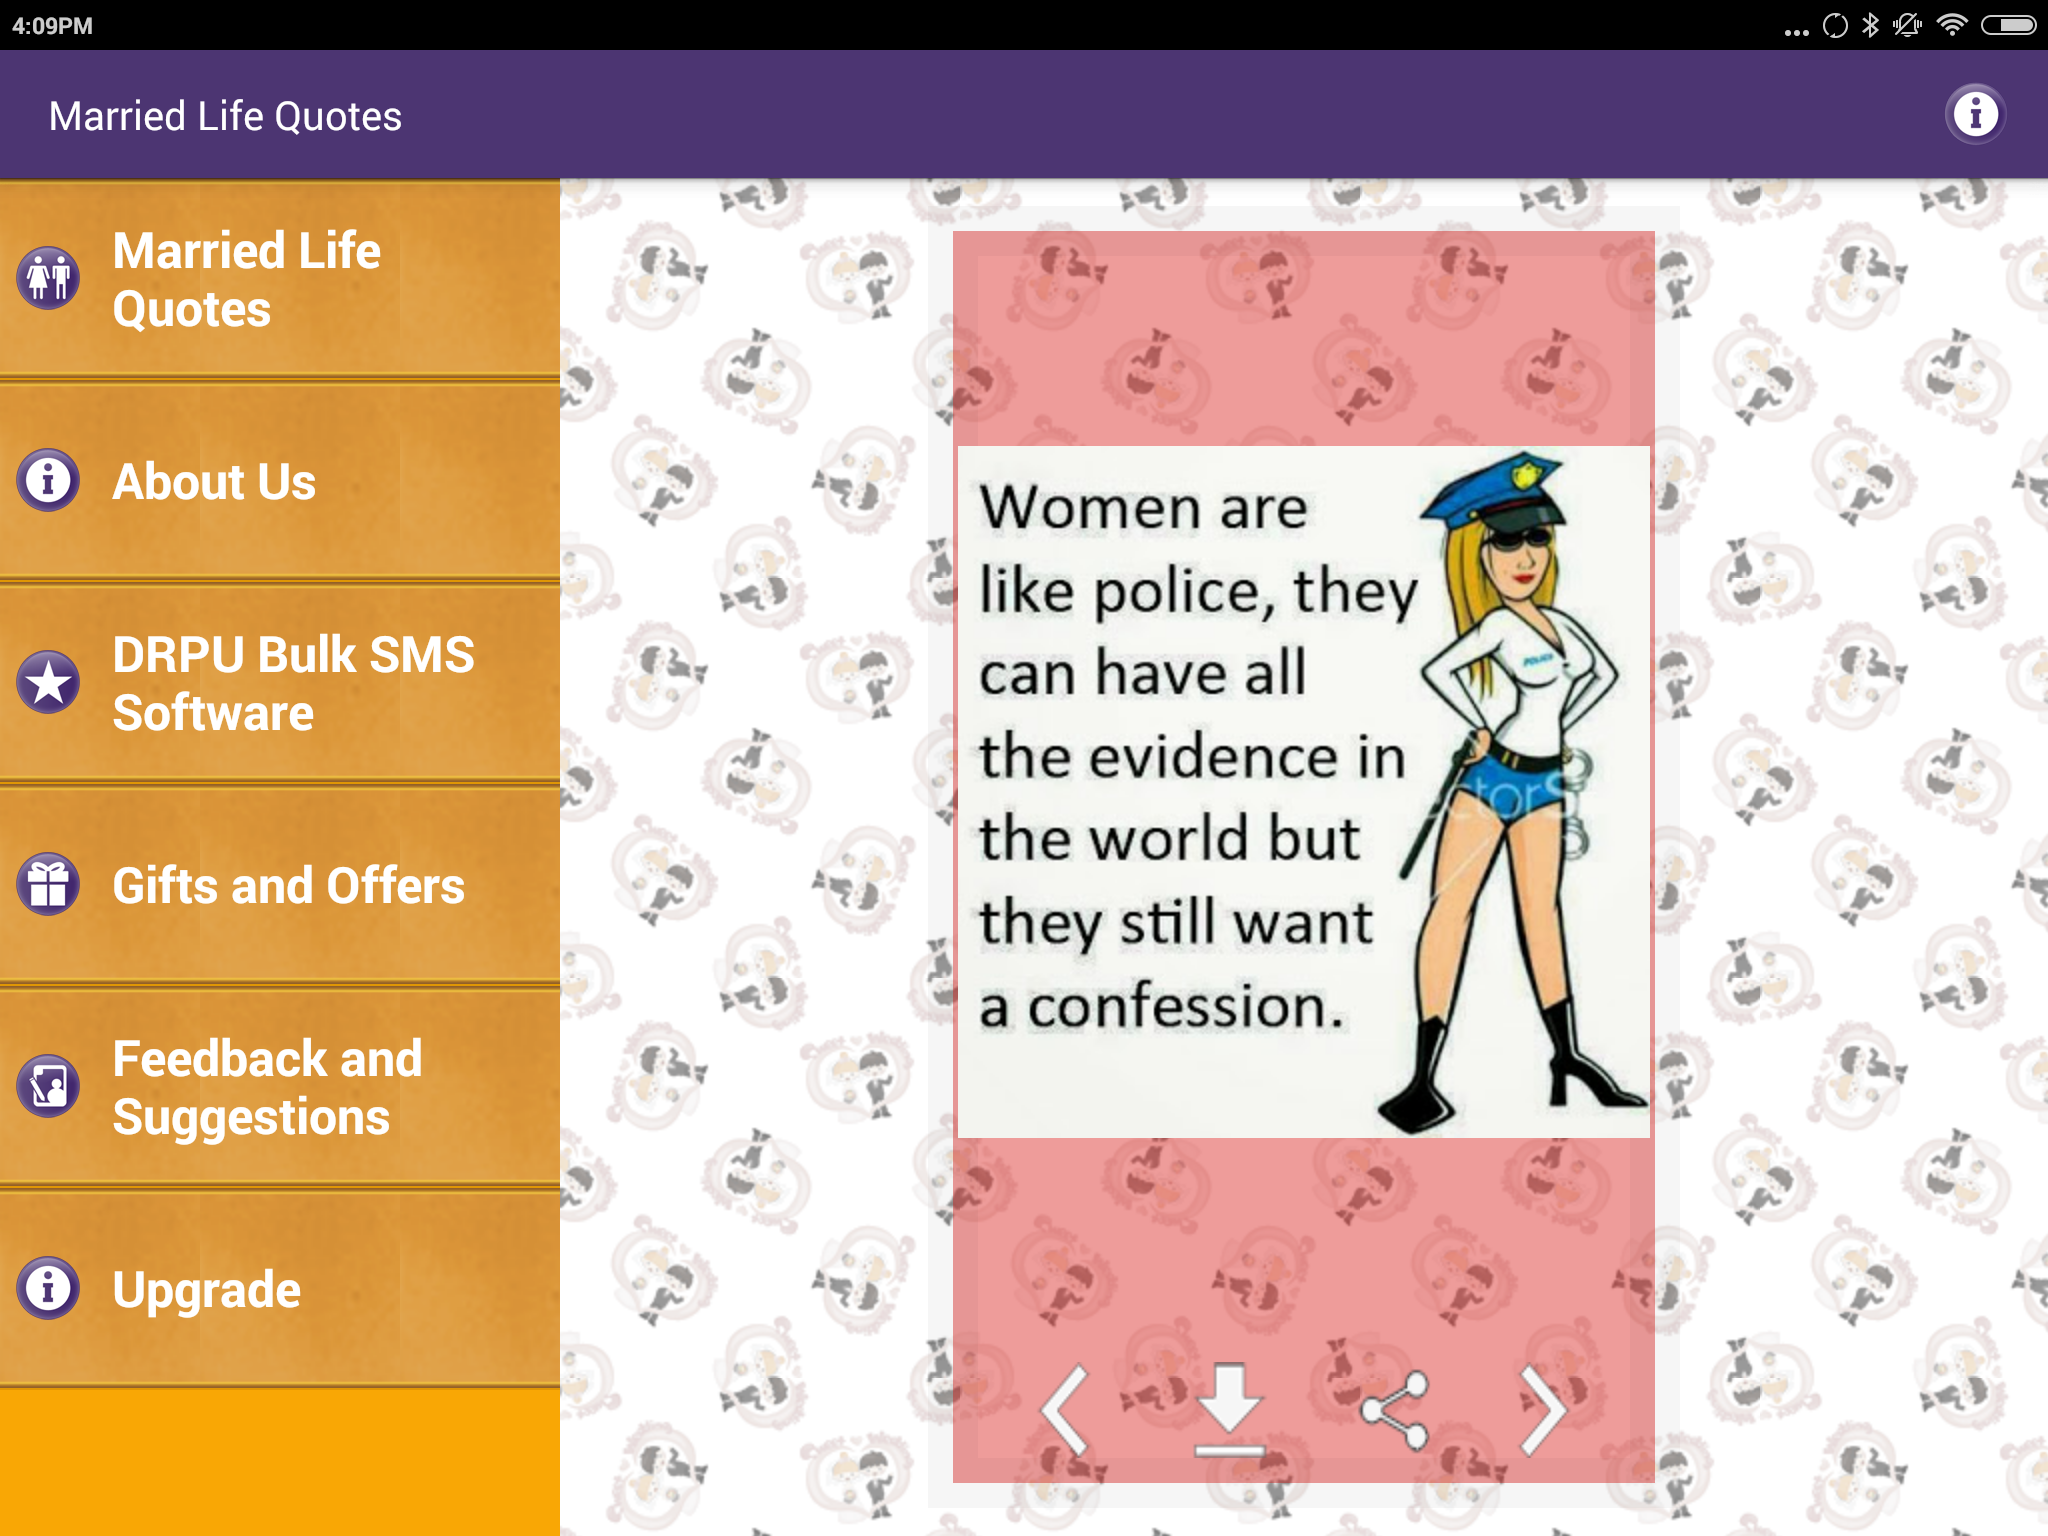Share the quote via share icon

pos(1396,1409)
